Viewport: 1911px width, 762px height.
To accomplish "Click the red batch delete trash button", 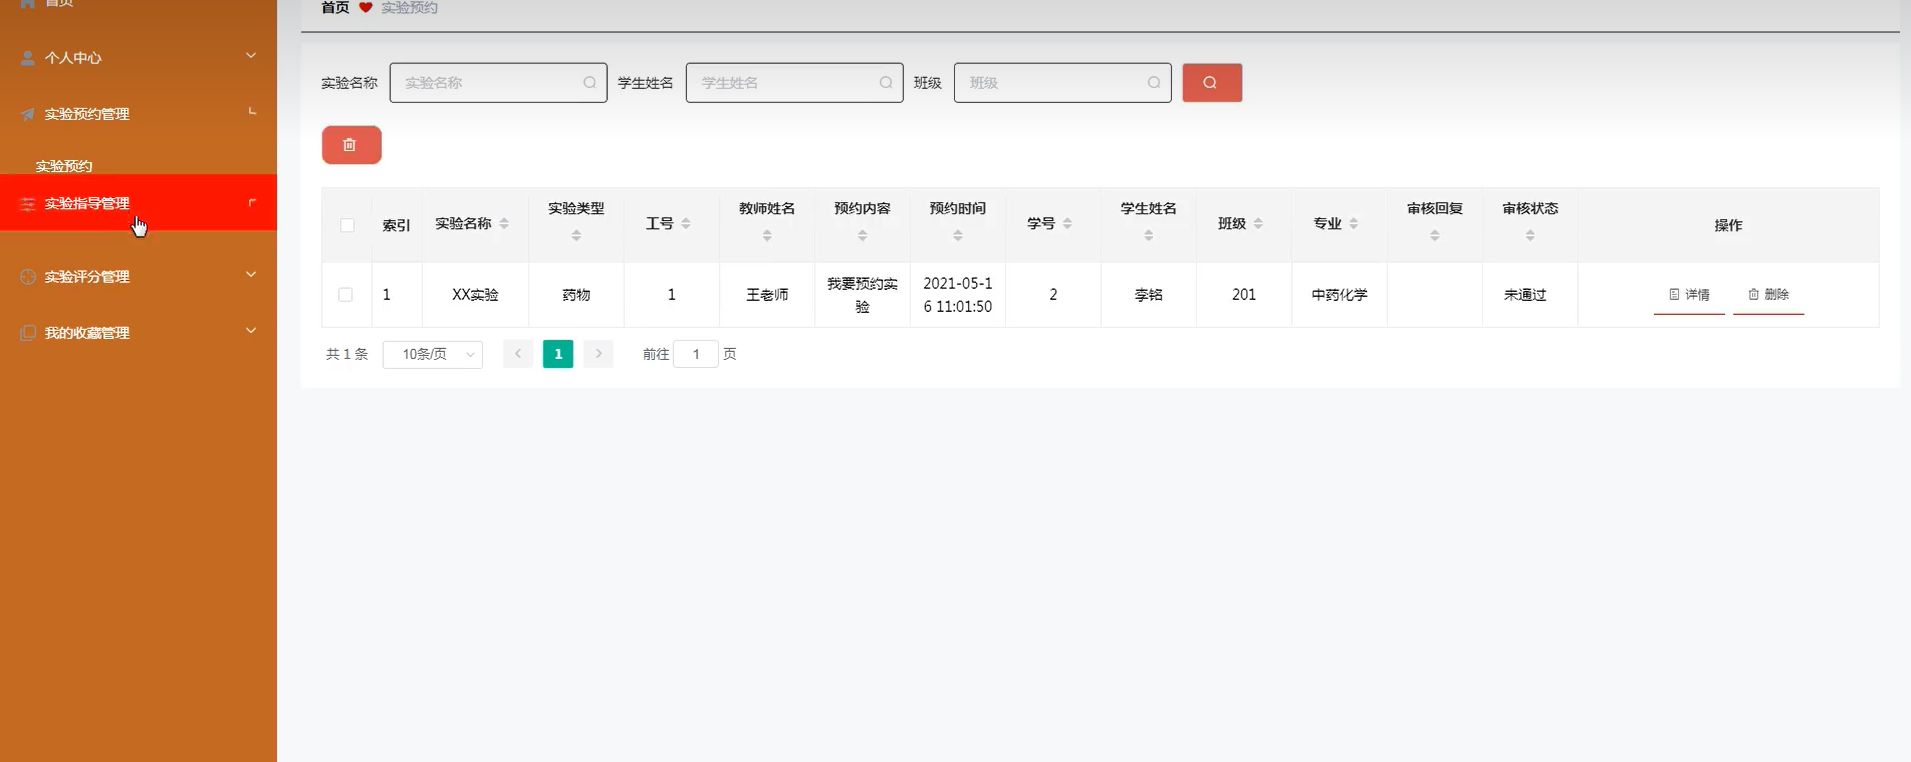I will (x=351, y=145).
